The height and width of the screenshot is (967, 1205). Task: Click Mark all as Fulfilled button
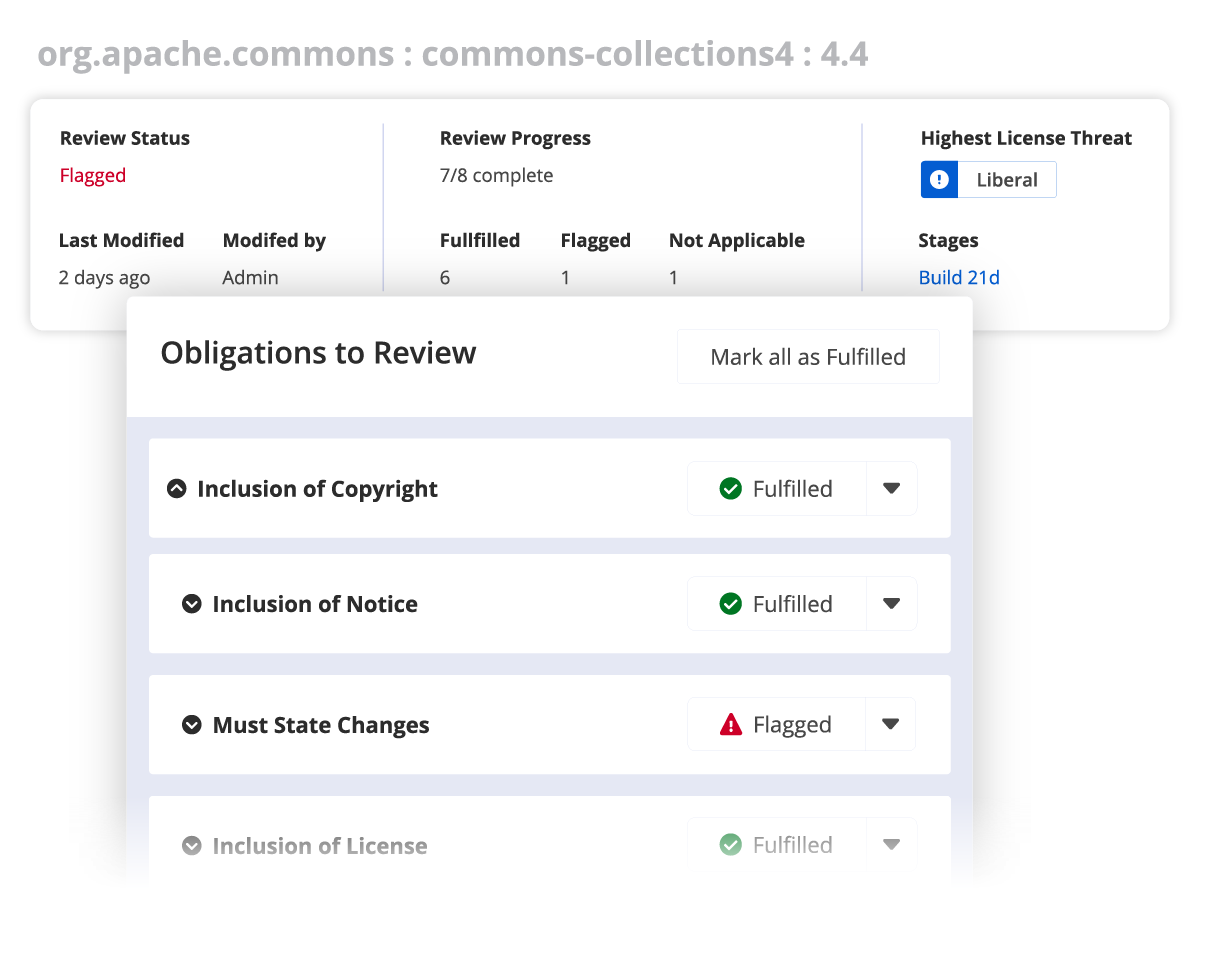808,357
